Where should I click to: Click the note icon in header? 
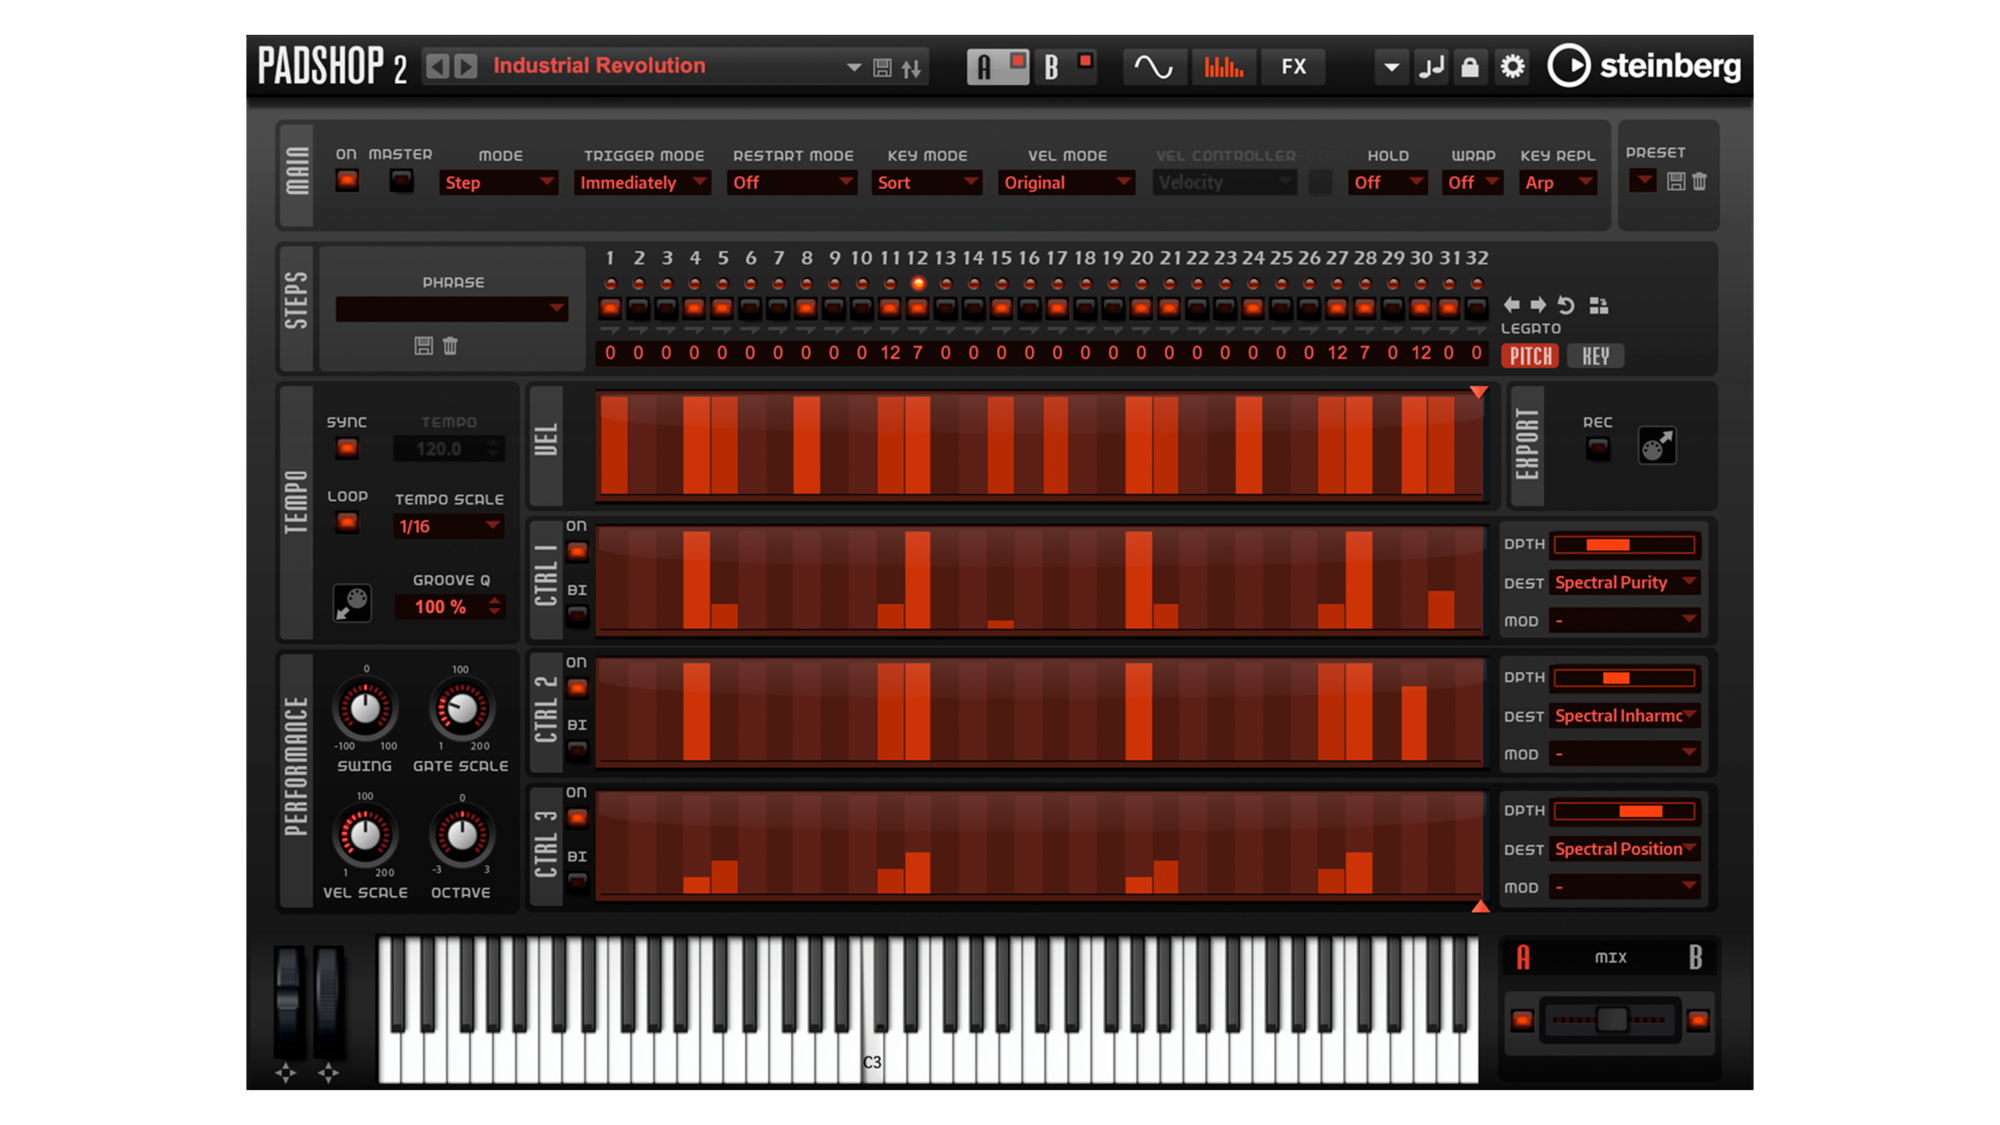pos(1431,67)
